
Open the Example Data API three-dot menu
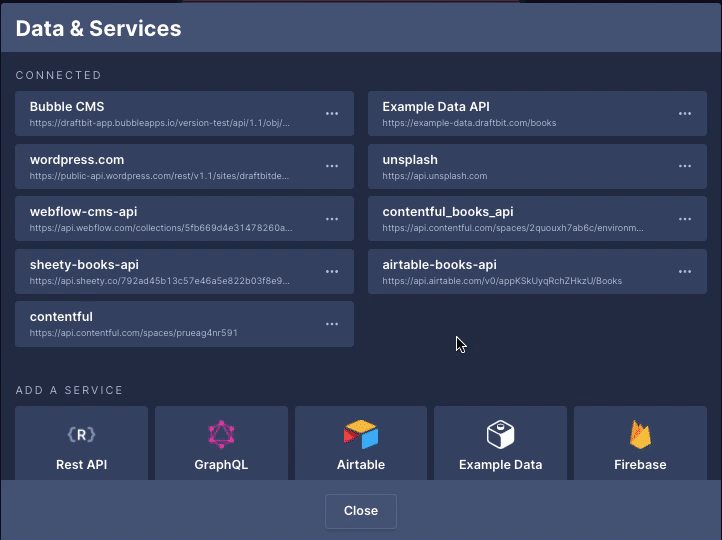click(x=685, y=113)
